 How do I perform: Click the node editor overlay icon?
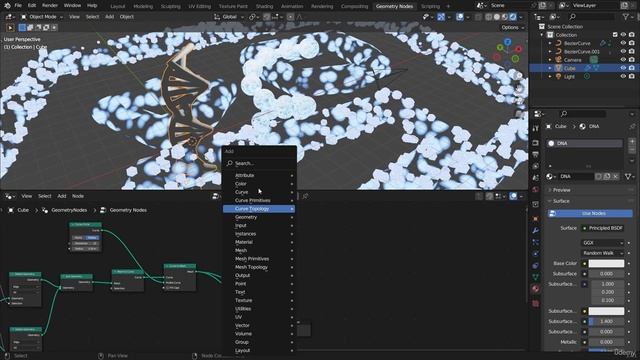[x=513, y=196]
